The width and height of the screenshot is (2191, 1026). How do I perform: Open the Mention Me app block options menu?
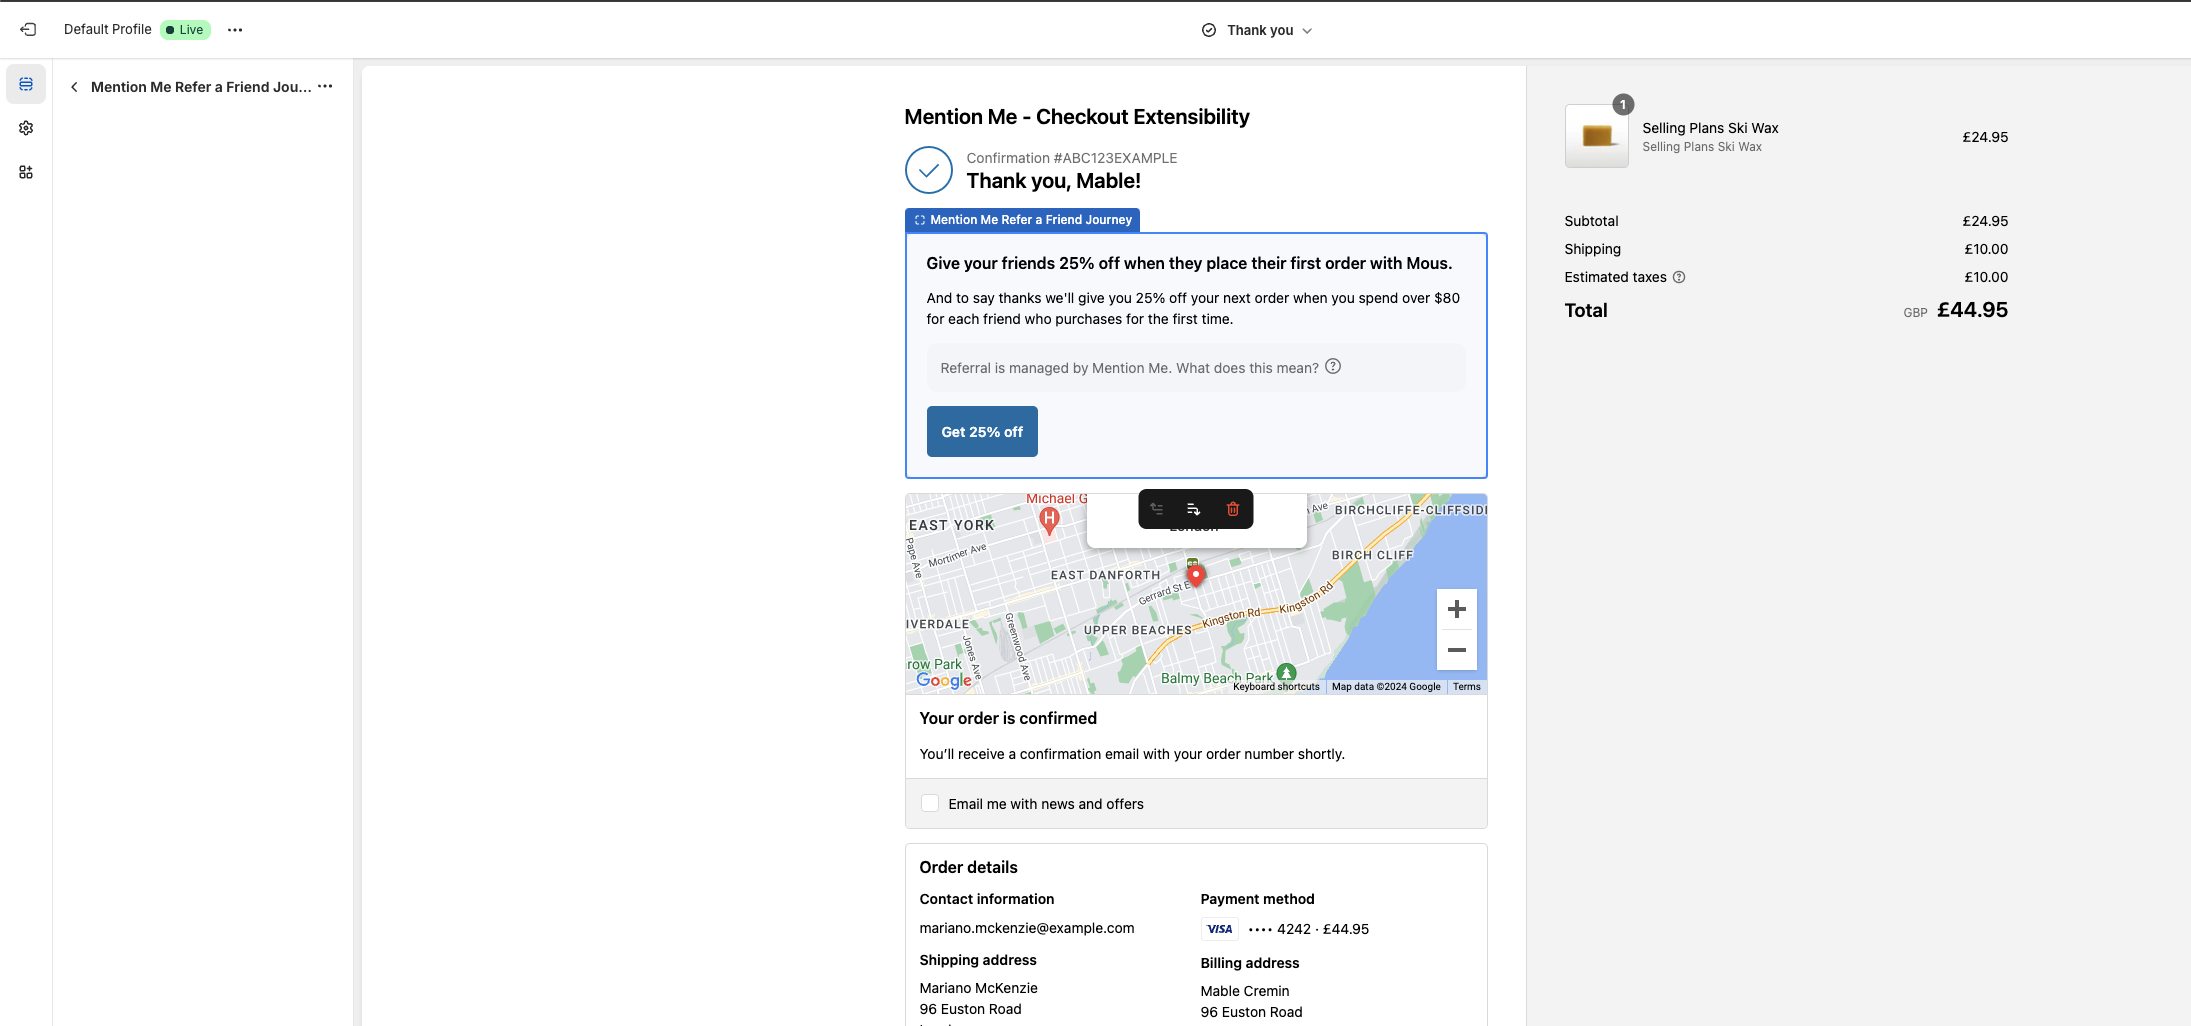[325, 87]
